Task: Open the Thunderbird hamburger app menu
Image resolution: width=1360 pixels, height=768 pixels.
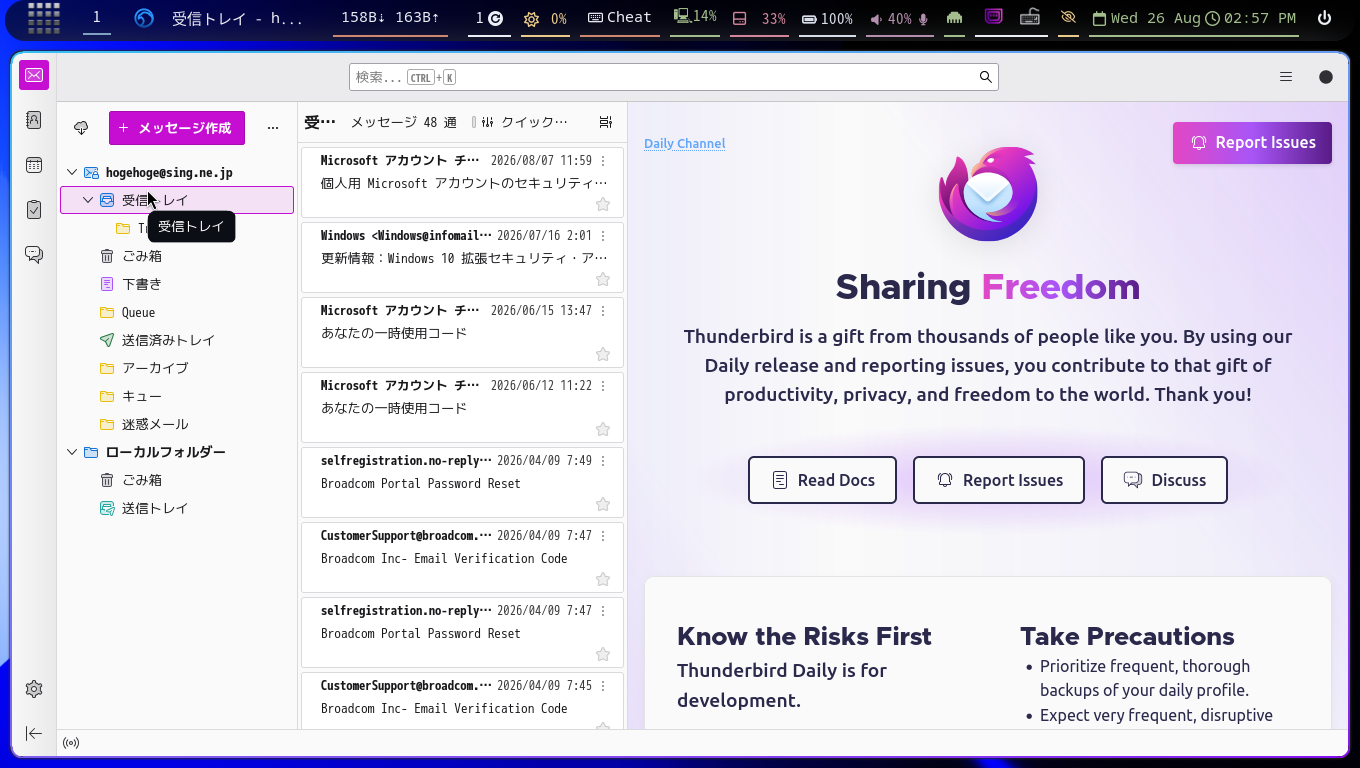Action: tap(1286, 77)
